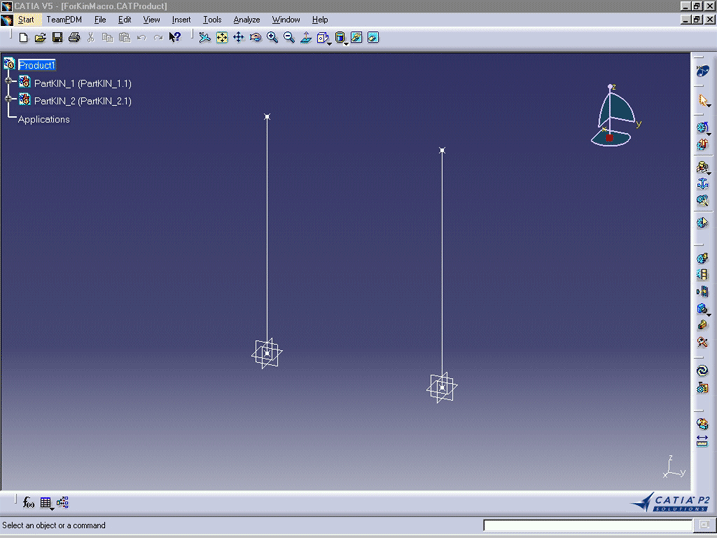Select the Pan view tool

[239, 38]
